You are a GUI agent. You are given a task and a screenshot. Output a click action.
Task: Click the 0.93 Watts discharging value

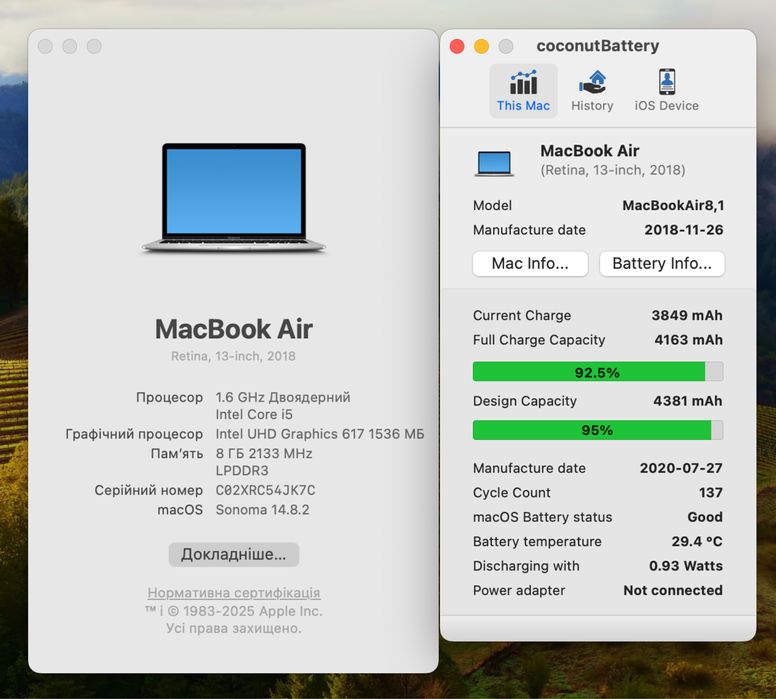click(685, 566)
